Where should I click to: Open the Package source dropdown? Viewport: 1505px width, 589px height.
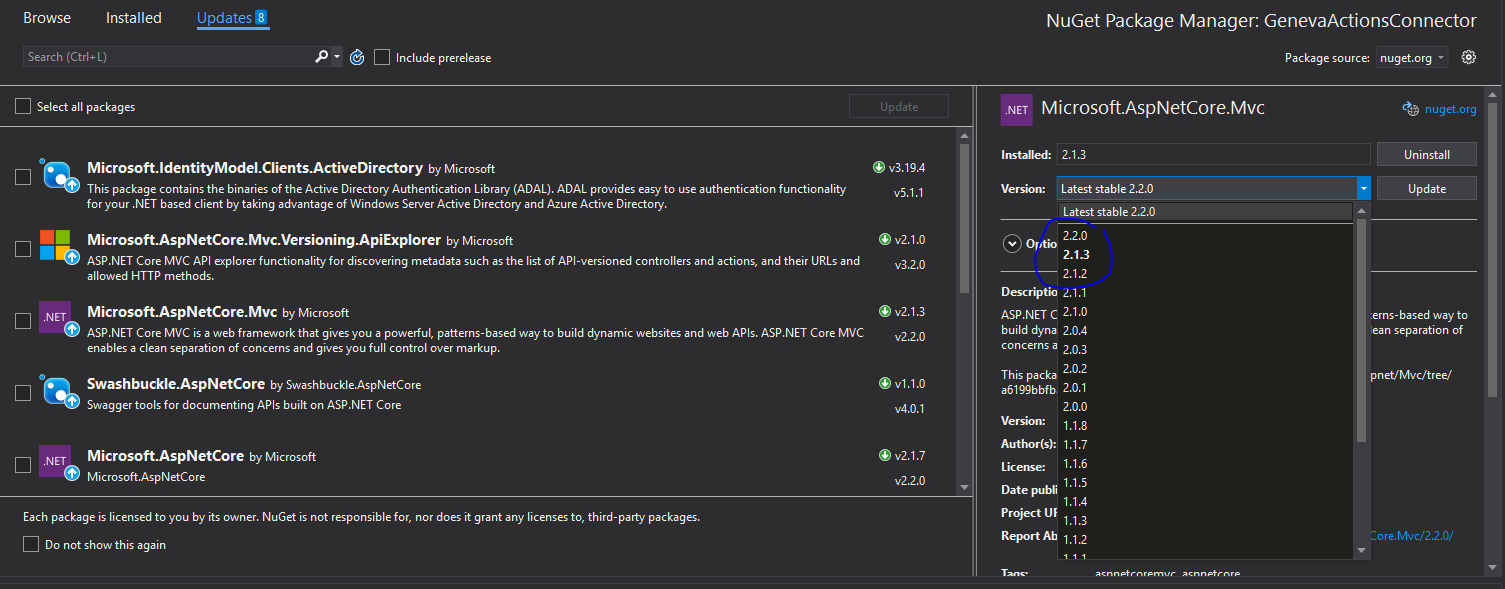coord(1412,58)
